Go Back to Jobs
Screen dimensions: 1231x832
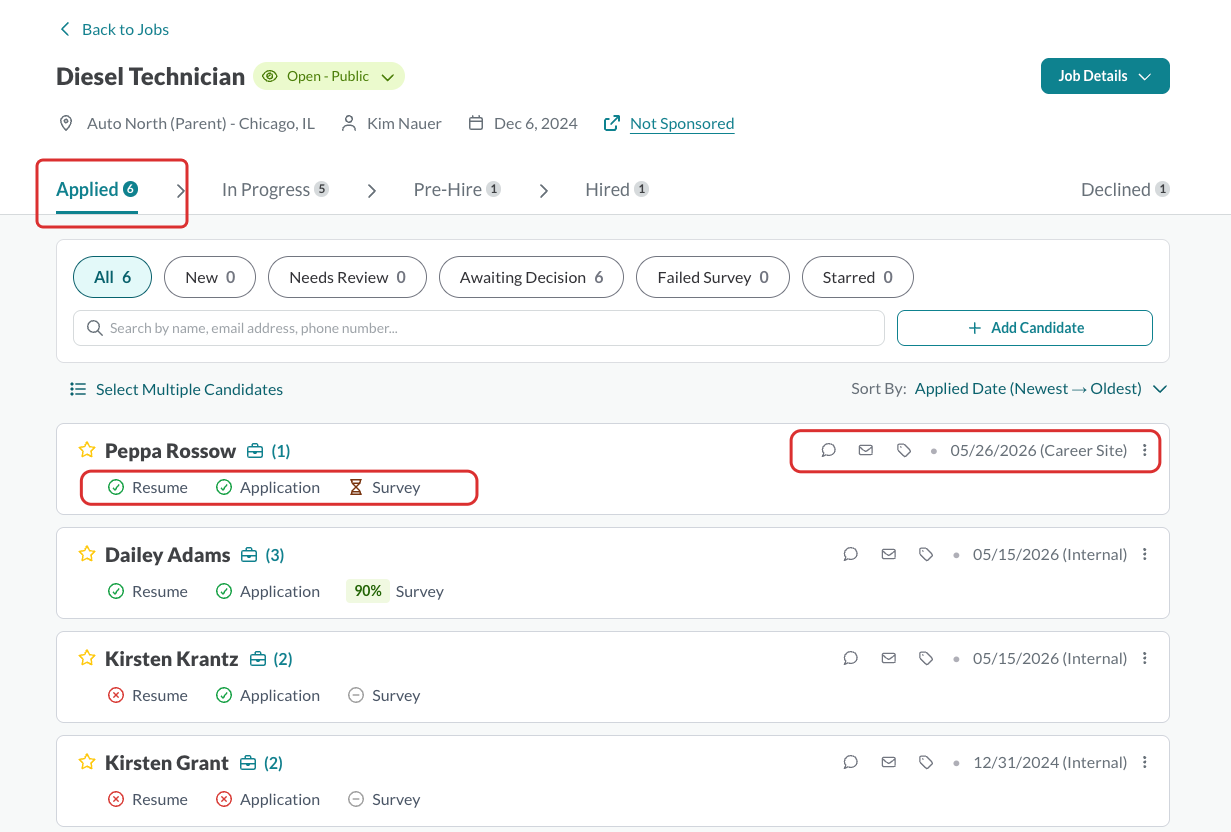(114, 29)
